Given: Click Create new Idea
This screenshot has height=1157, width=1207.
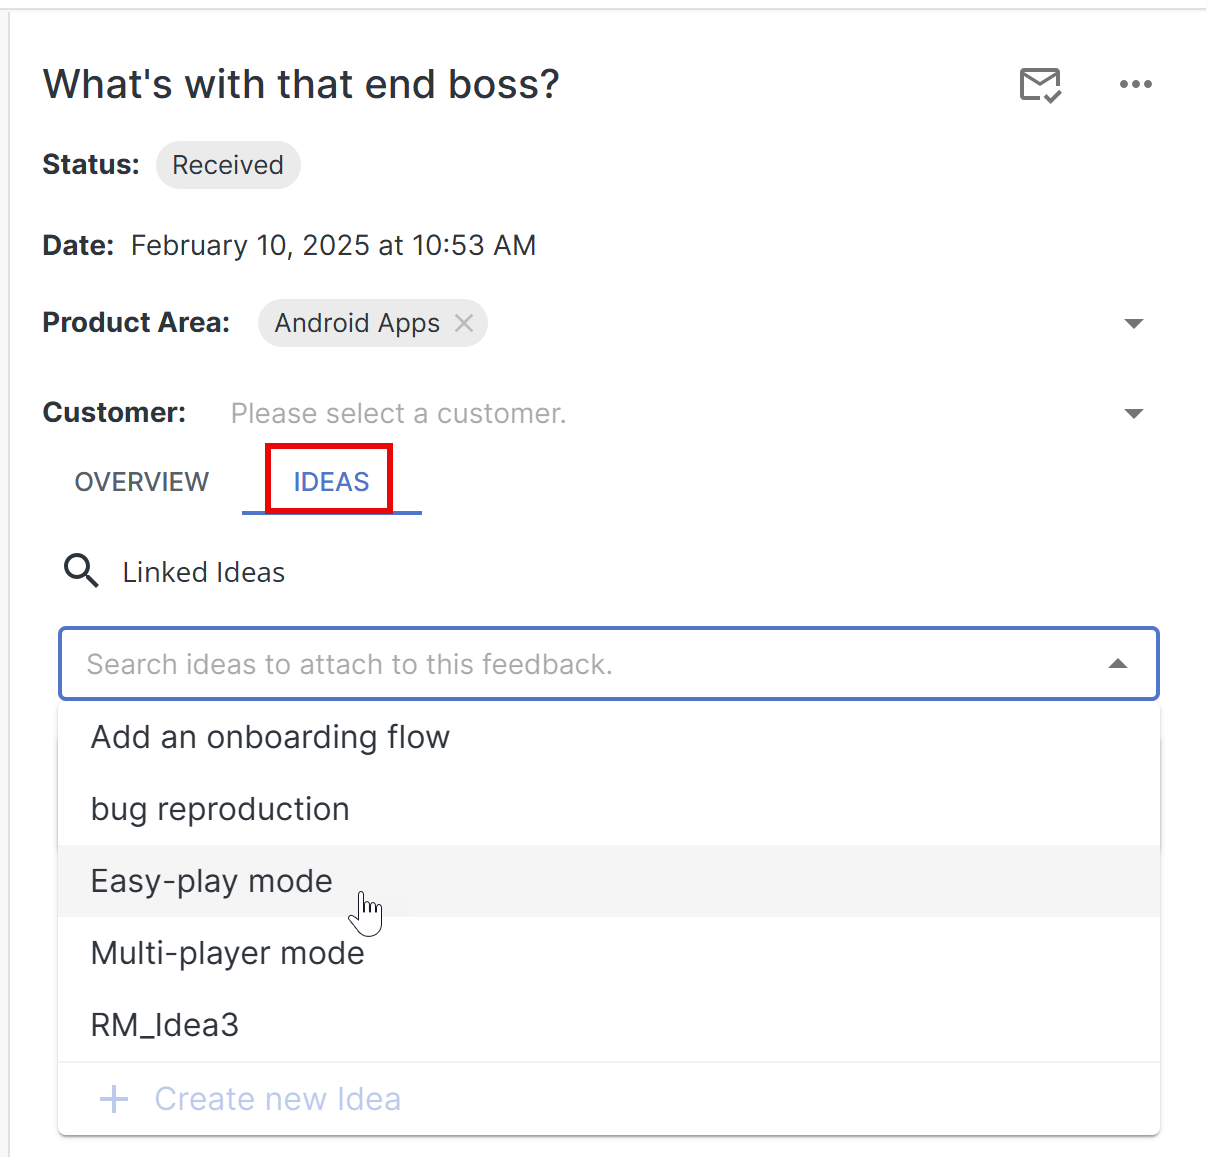Looking at the screenshot, I should pos(277,1099).
